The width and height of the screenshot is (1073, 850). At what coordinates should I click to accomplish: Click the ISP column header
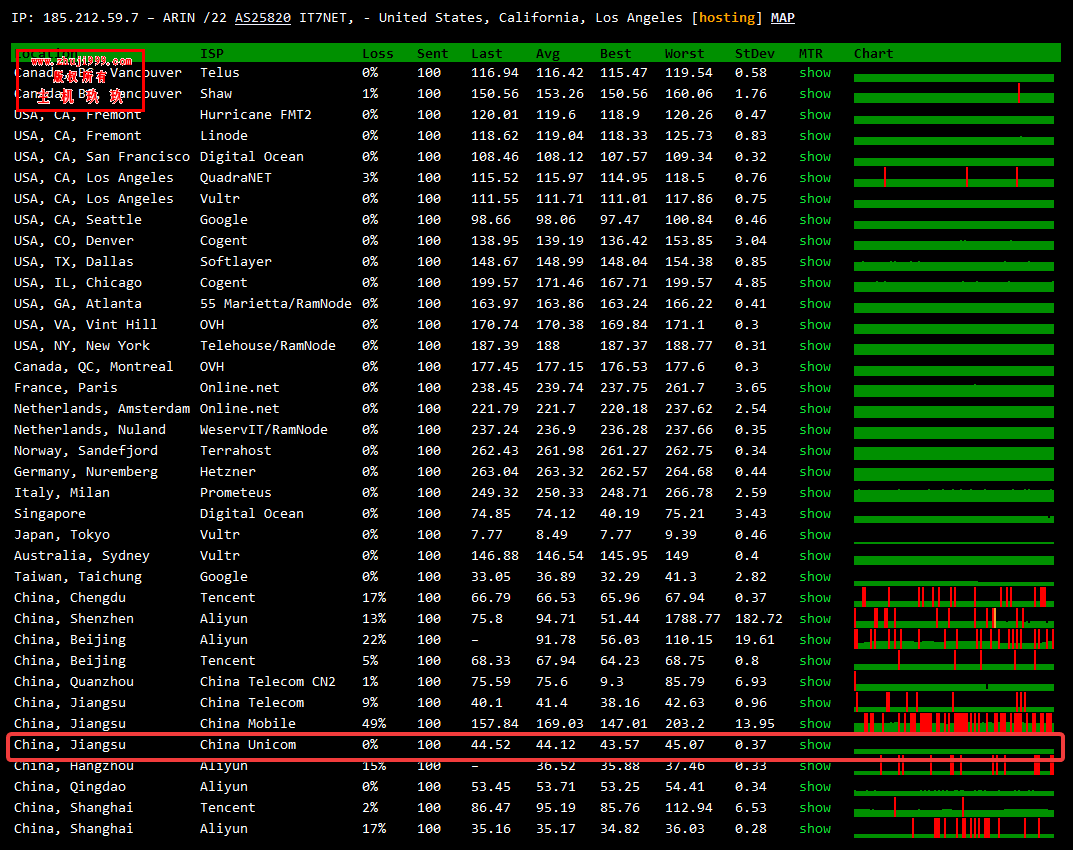click(211, 53)
